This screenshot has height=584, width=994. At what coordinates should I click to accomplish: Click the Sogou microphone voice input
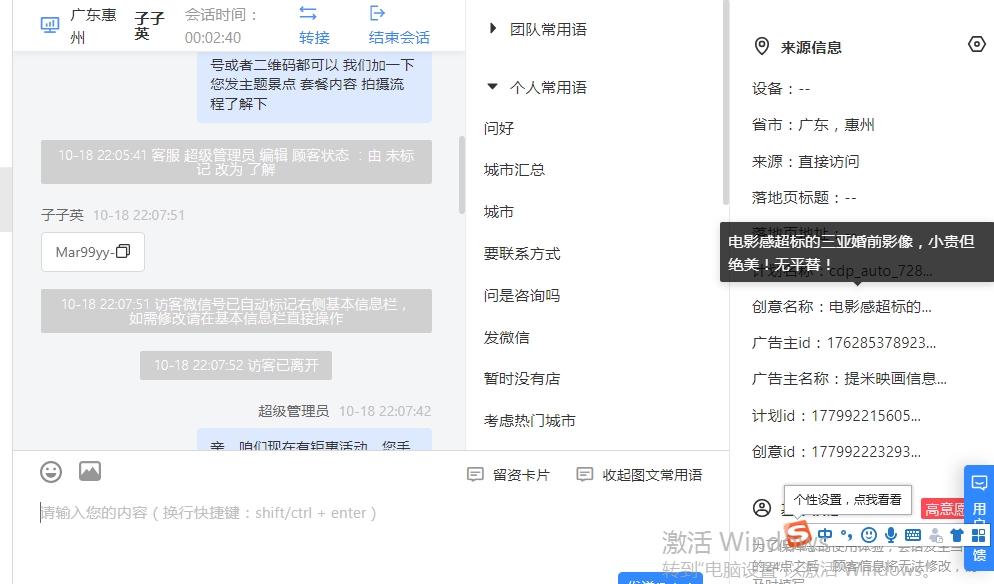(891, 535)
